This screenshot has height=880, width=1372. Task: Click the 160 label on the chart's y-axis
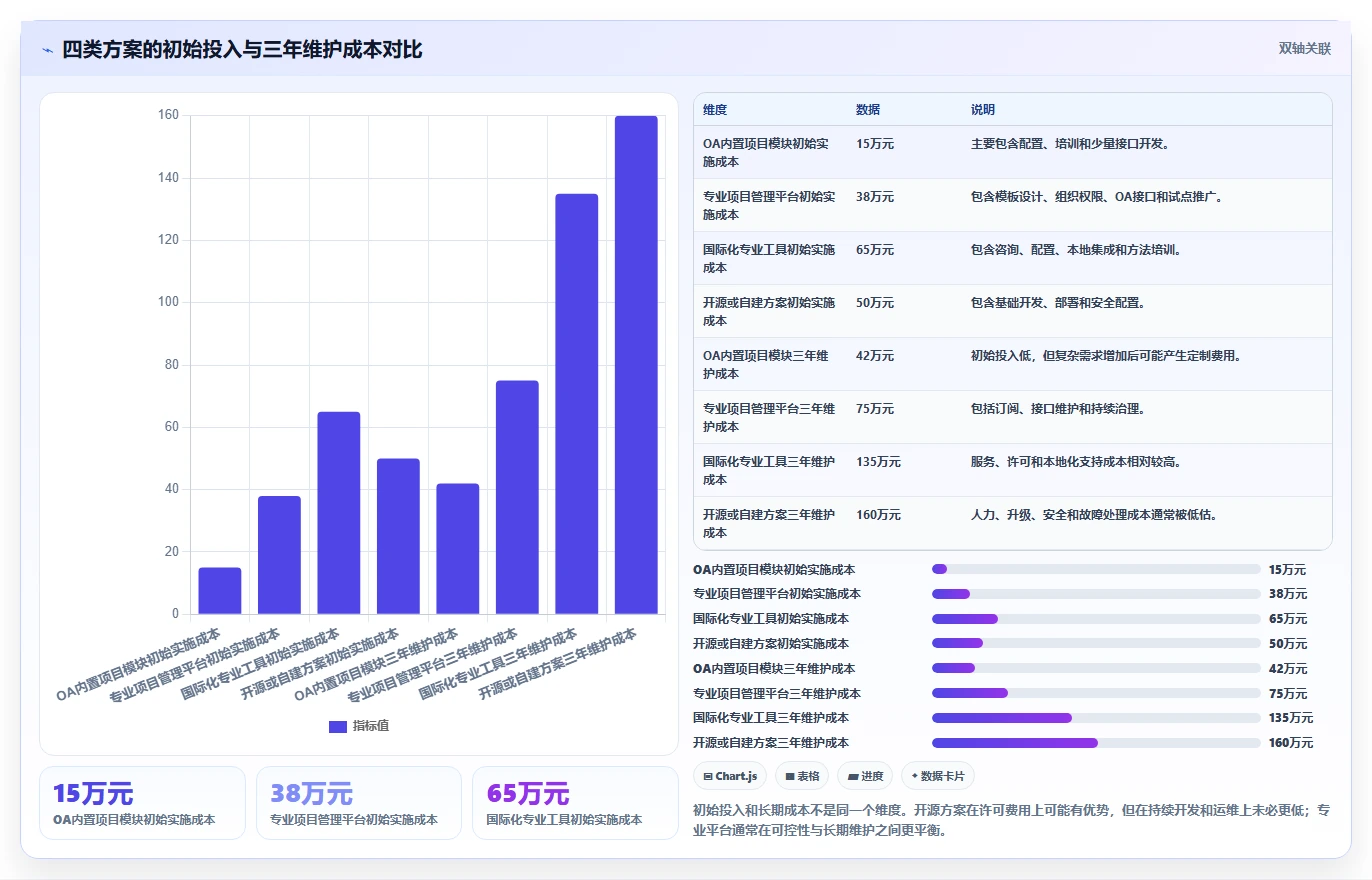(x=169, y=116)
